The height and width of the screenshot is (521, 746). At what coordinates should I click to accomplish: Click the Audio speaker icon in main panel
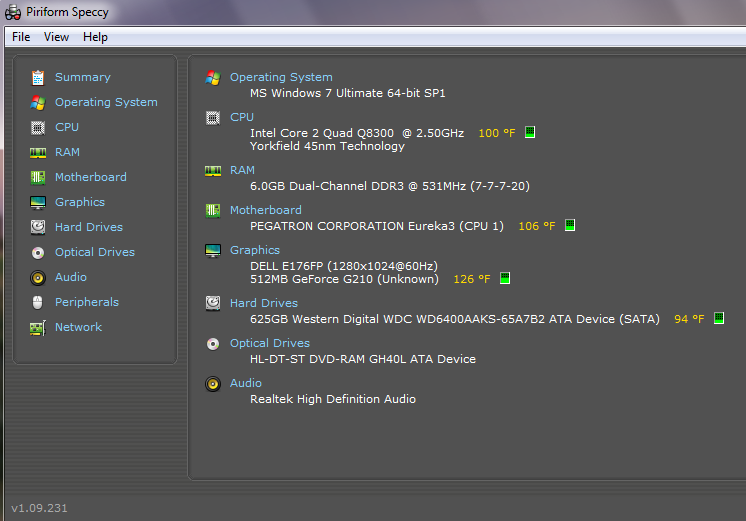tap(213, 383)
